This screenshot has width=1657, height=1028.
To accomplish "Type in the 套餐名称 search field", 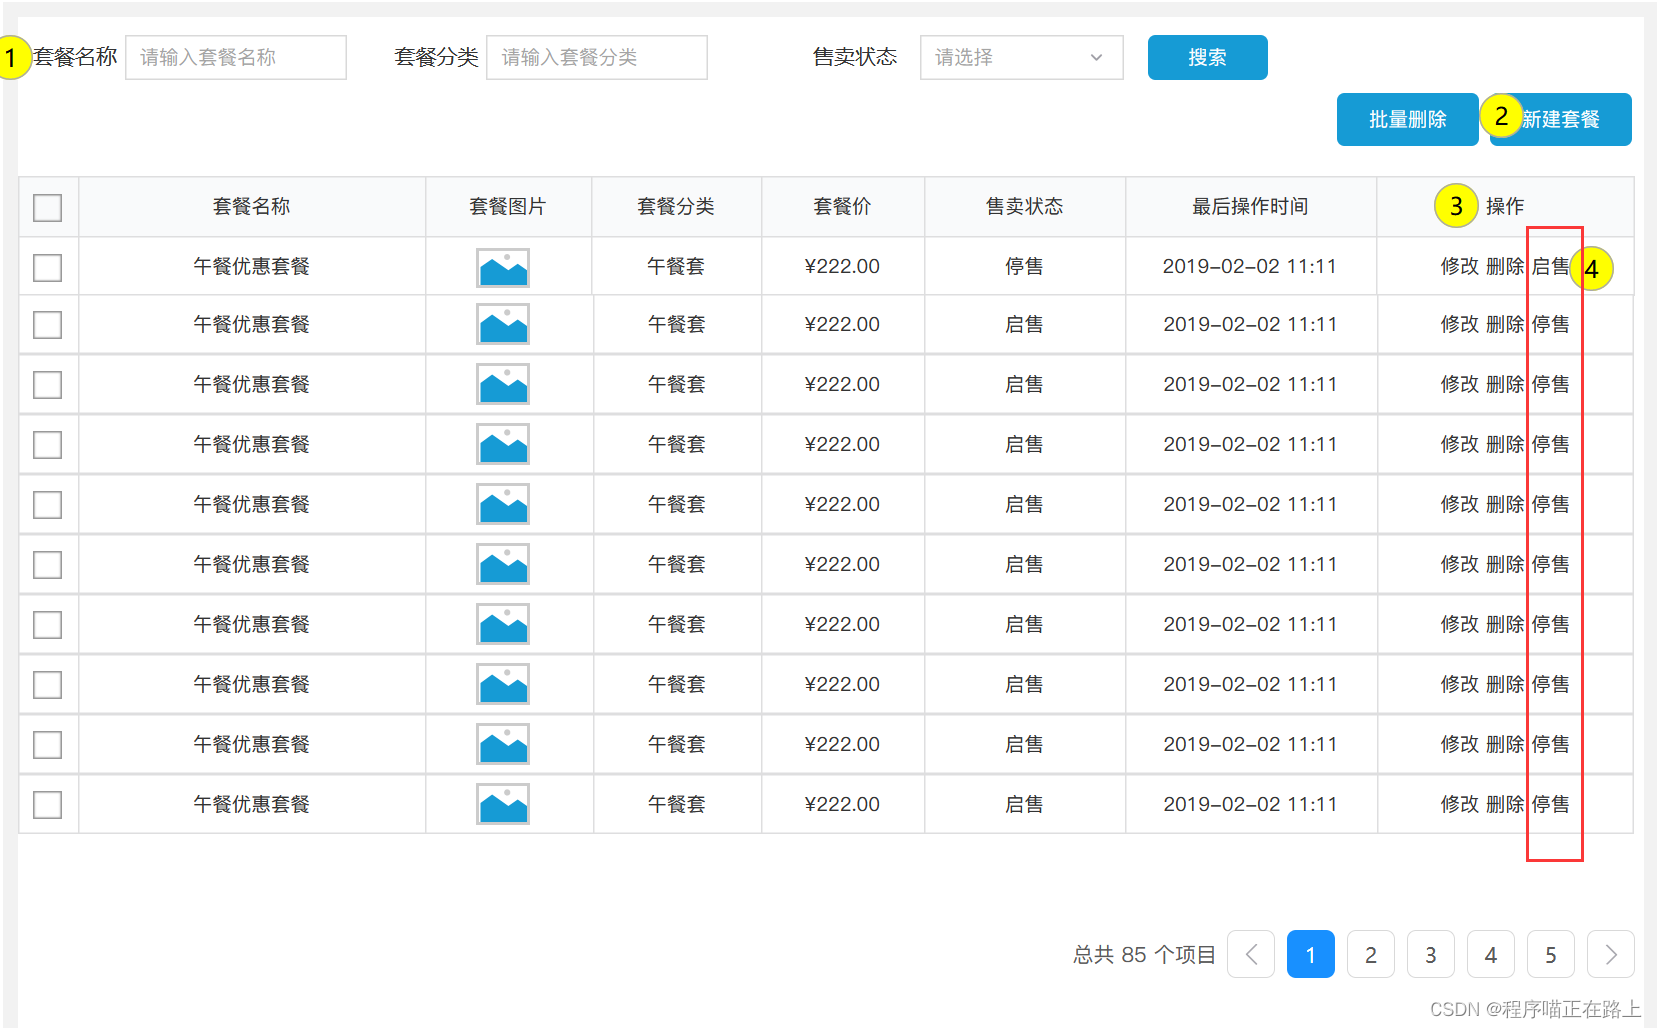I will 236,57.
